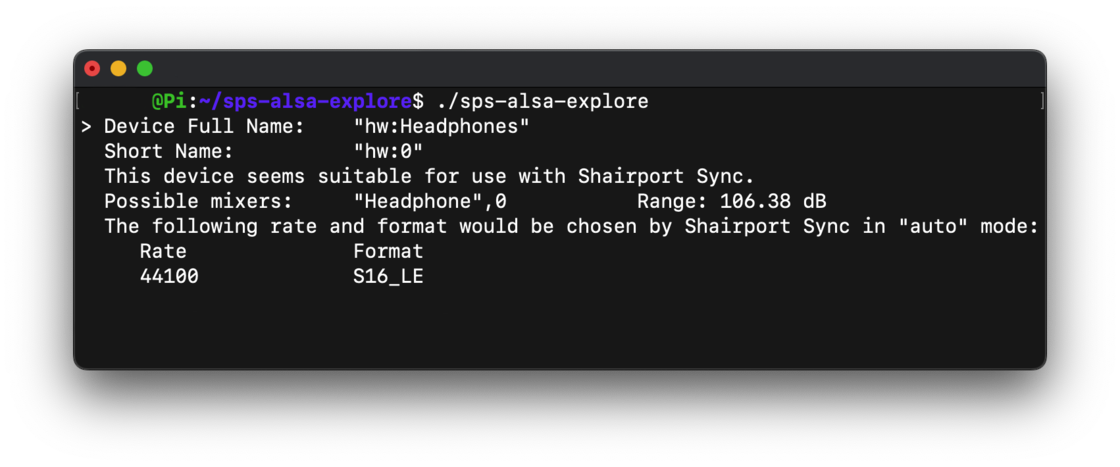
Task: Click the 44100 rate value
Action: (169, 276)
